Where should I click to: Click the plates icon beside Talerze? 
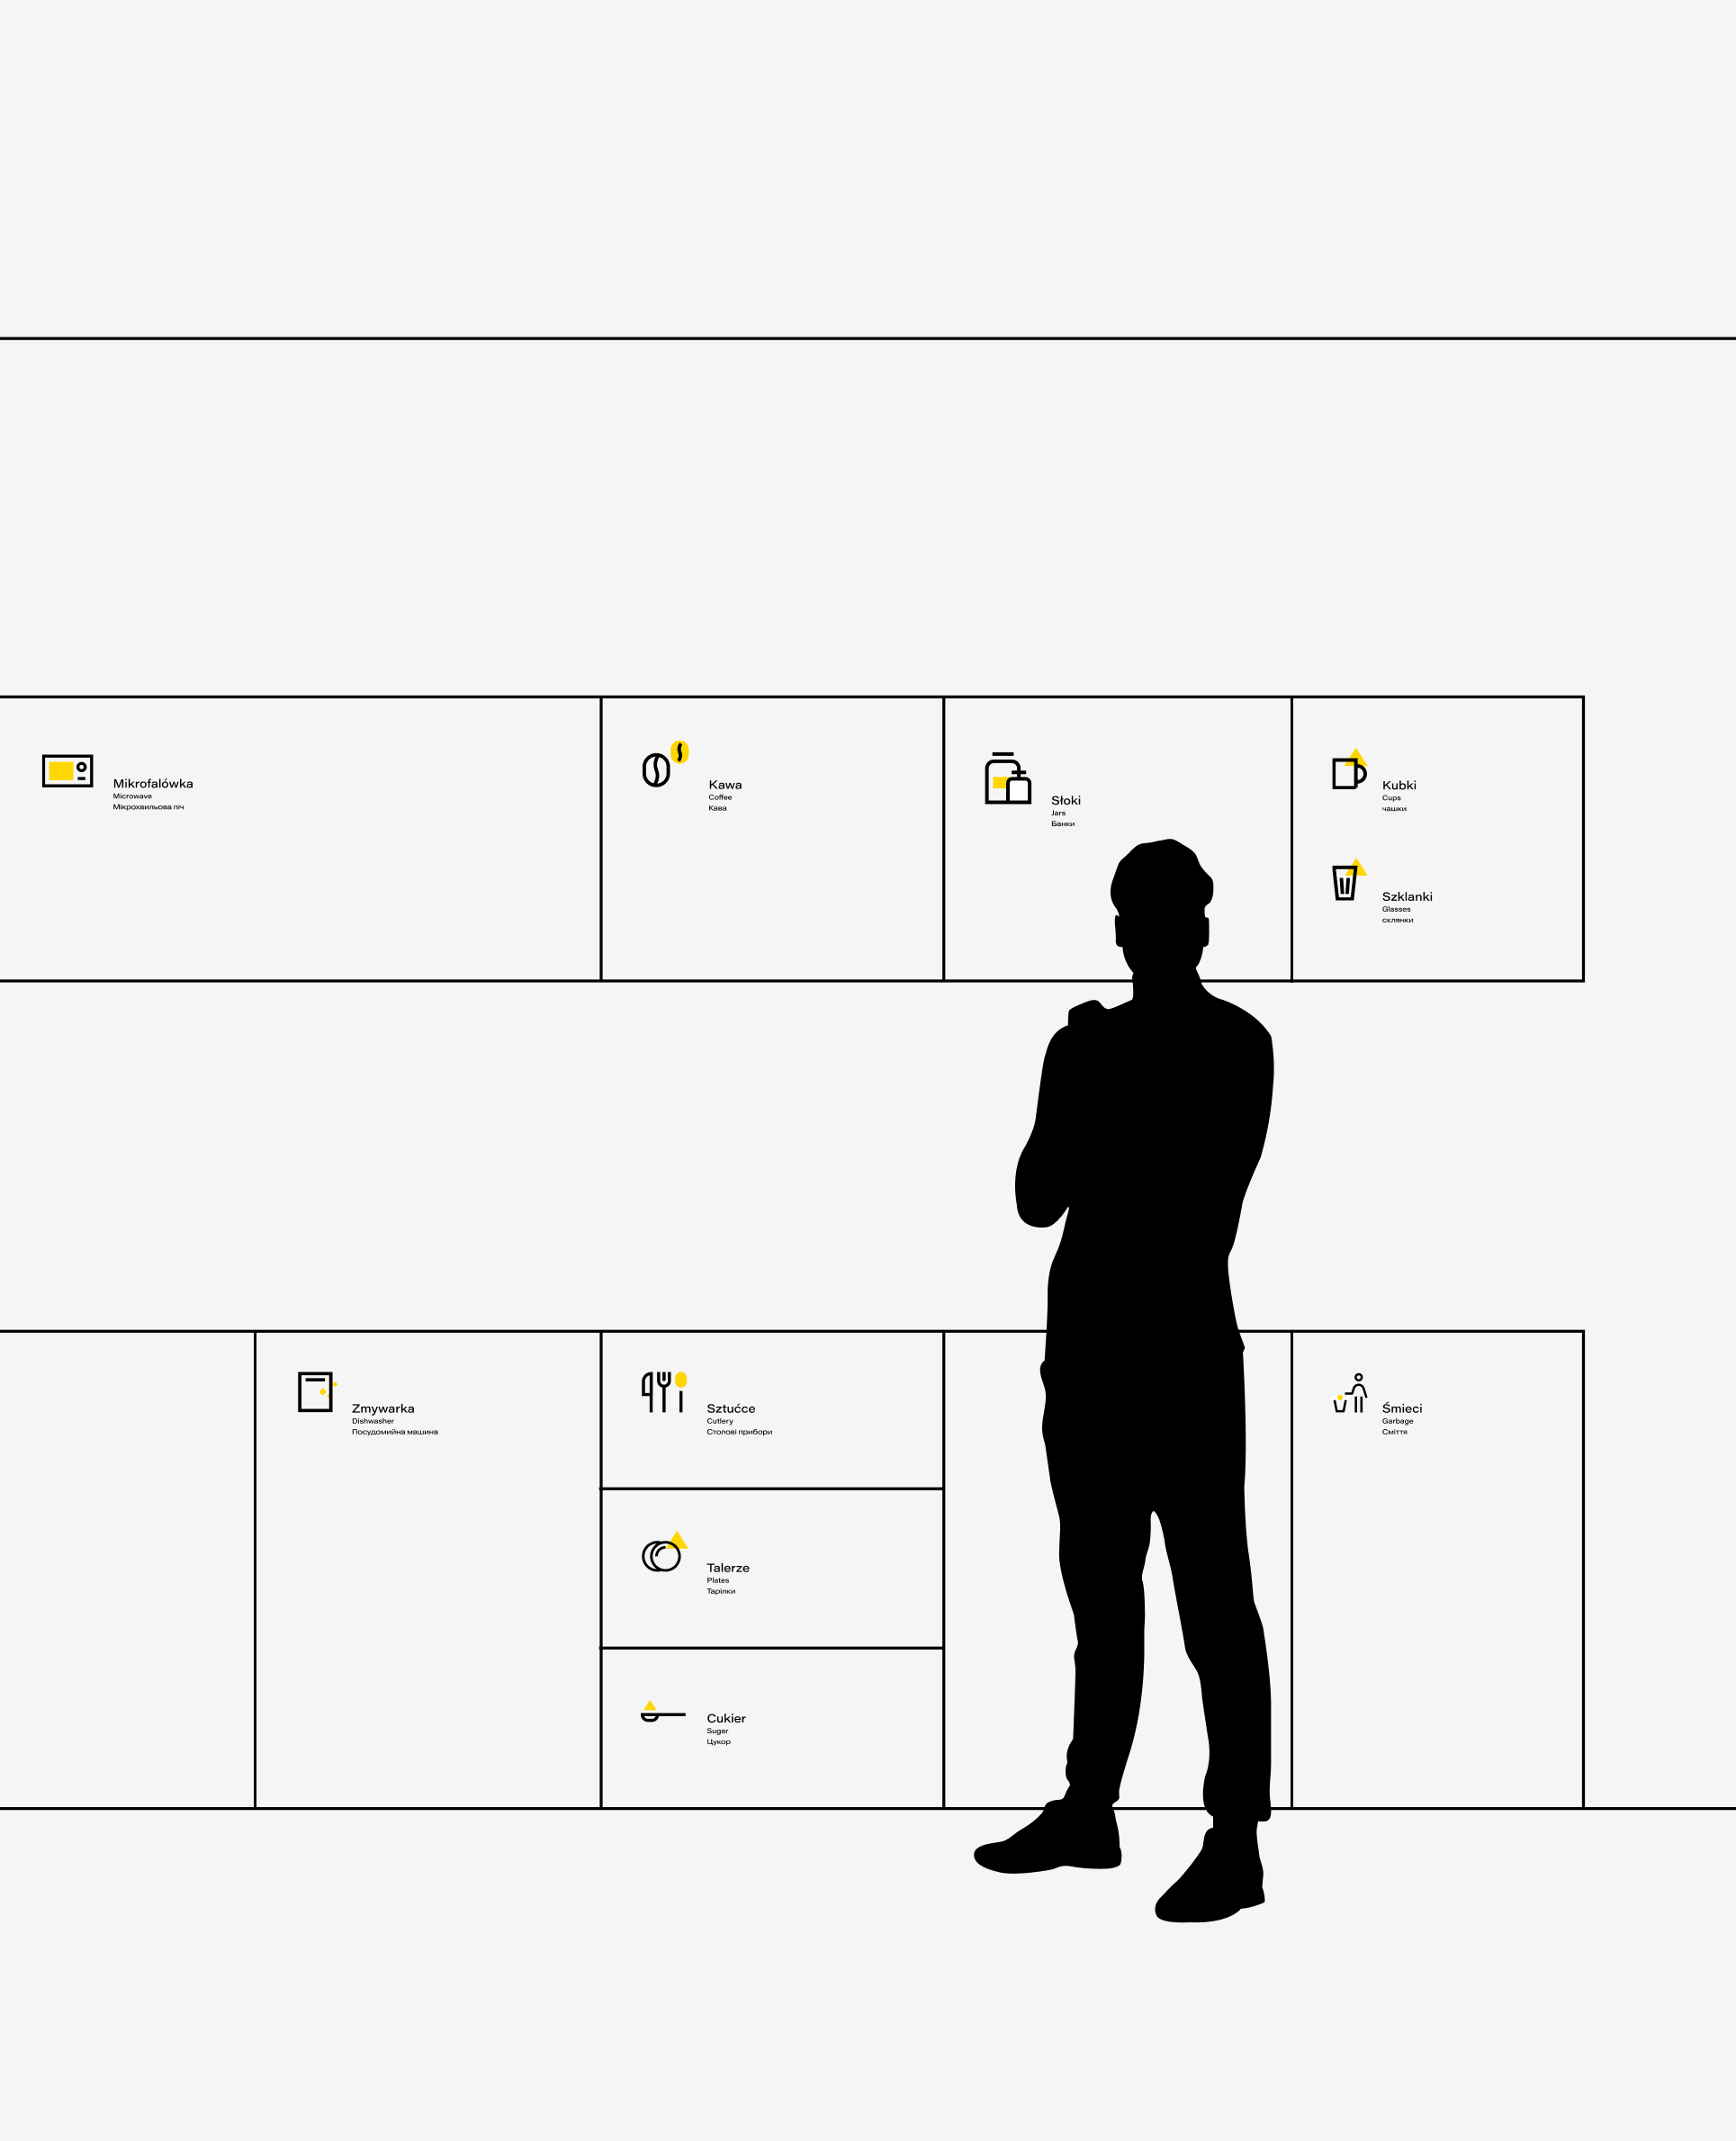pyautogui.click(x=665, y=1552)
